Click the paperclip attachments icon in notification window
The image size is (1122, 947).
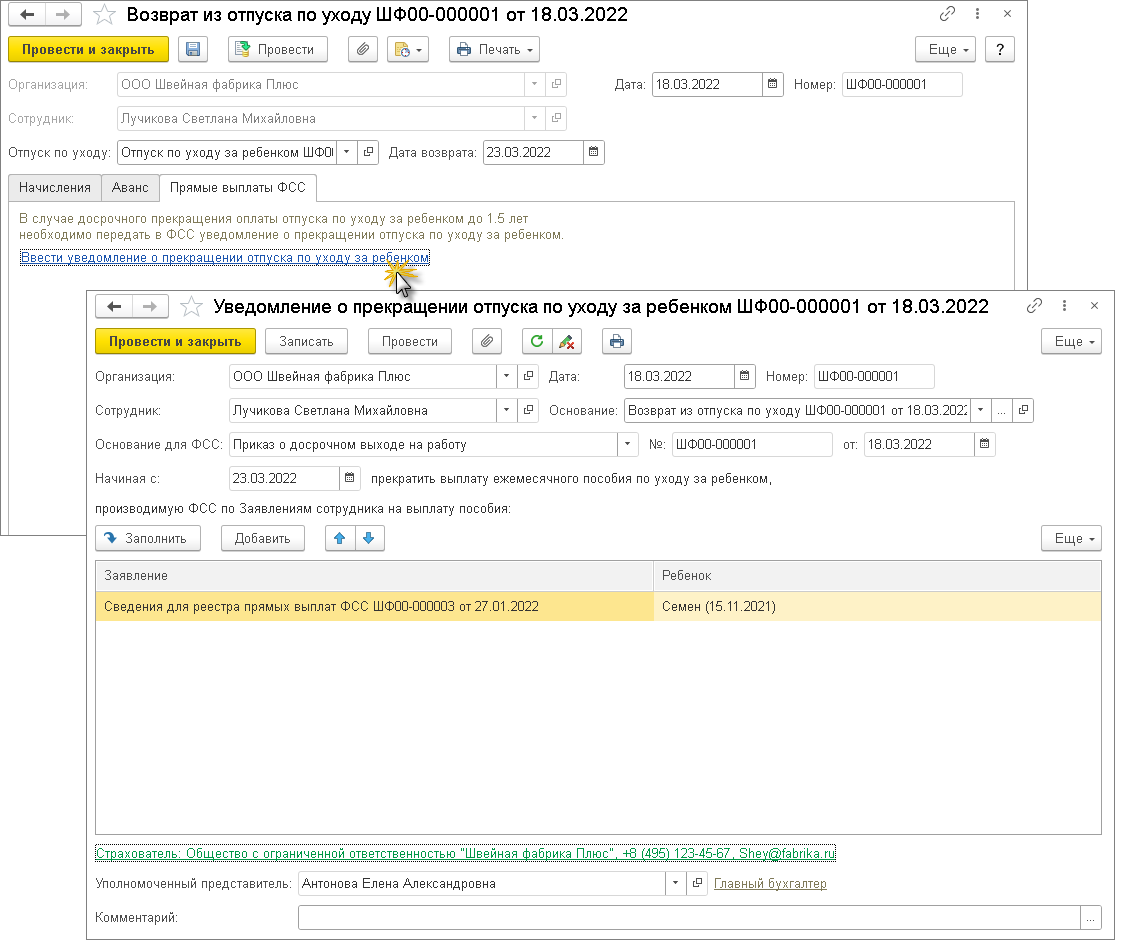point(486,341)
